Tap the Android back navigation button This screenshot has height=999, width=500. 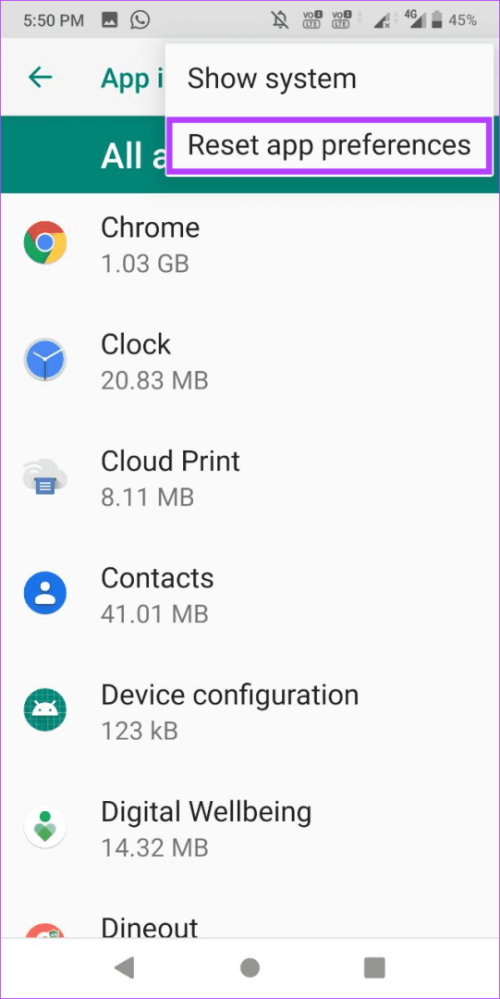(x=125, y=968)
